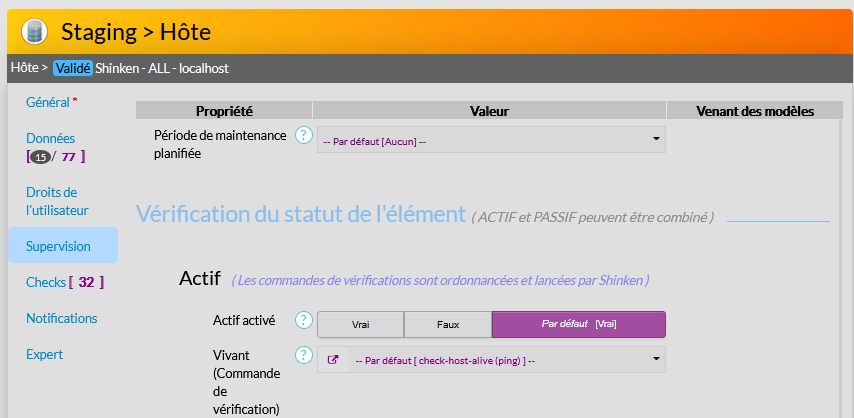Image resolution: width=854 pixels, height=418 pixels.
Task: Open the Expert section link
Action: [x=44, y=354]
